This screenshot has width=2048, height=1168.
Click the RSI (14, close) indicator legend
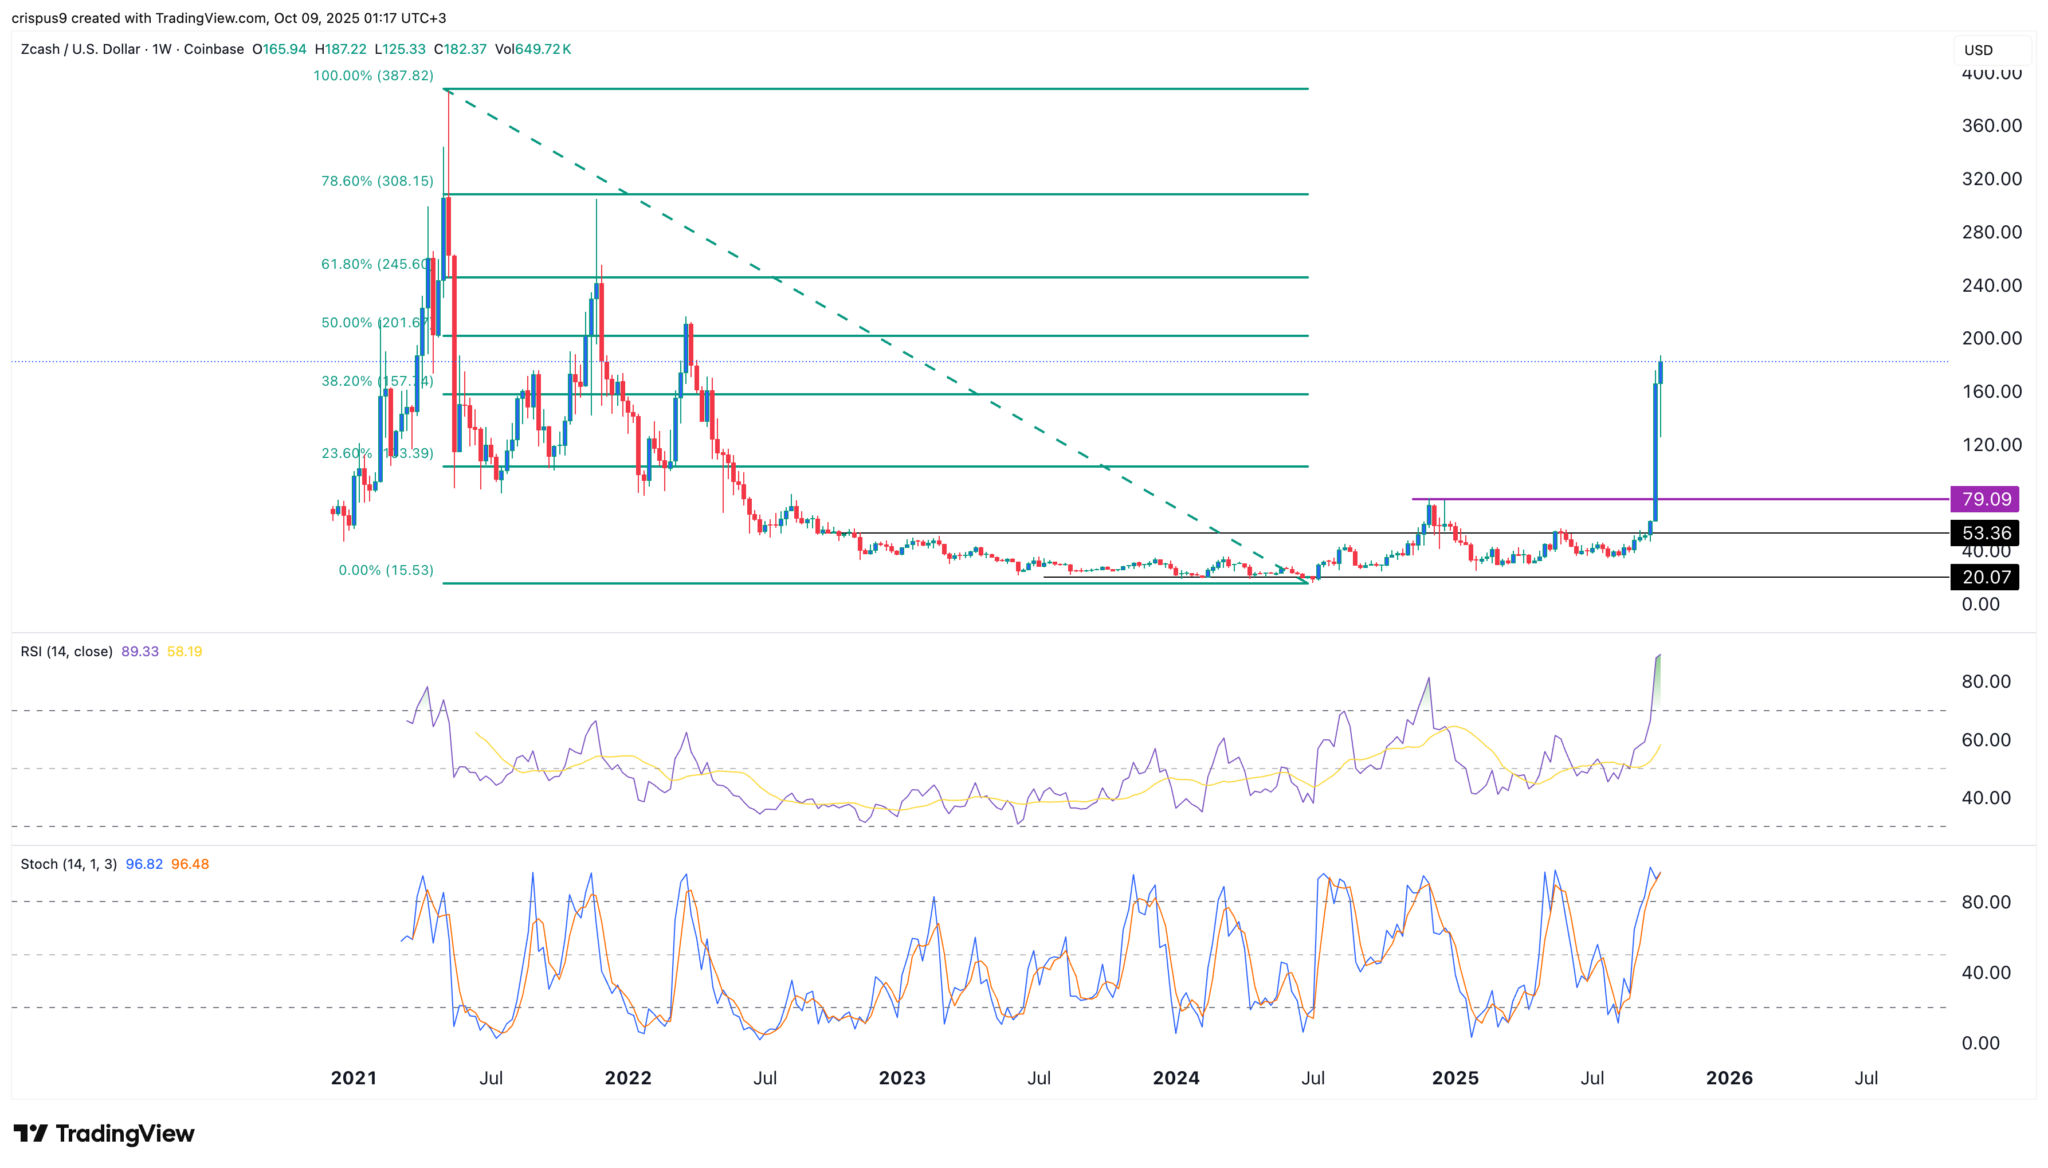66,651
